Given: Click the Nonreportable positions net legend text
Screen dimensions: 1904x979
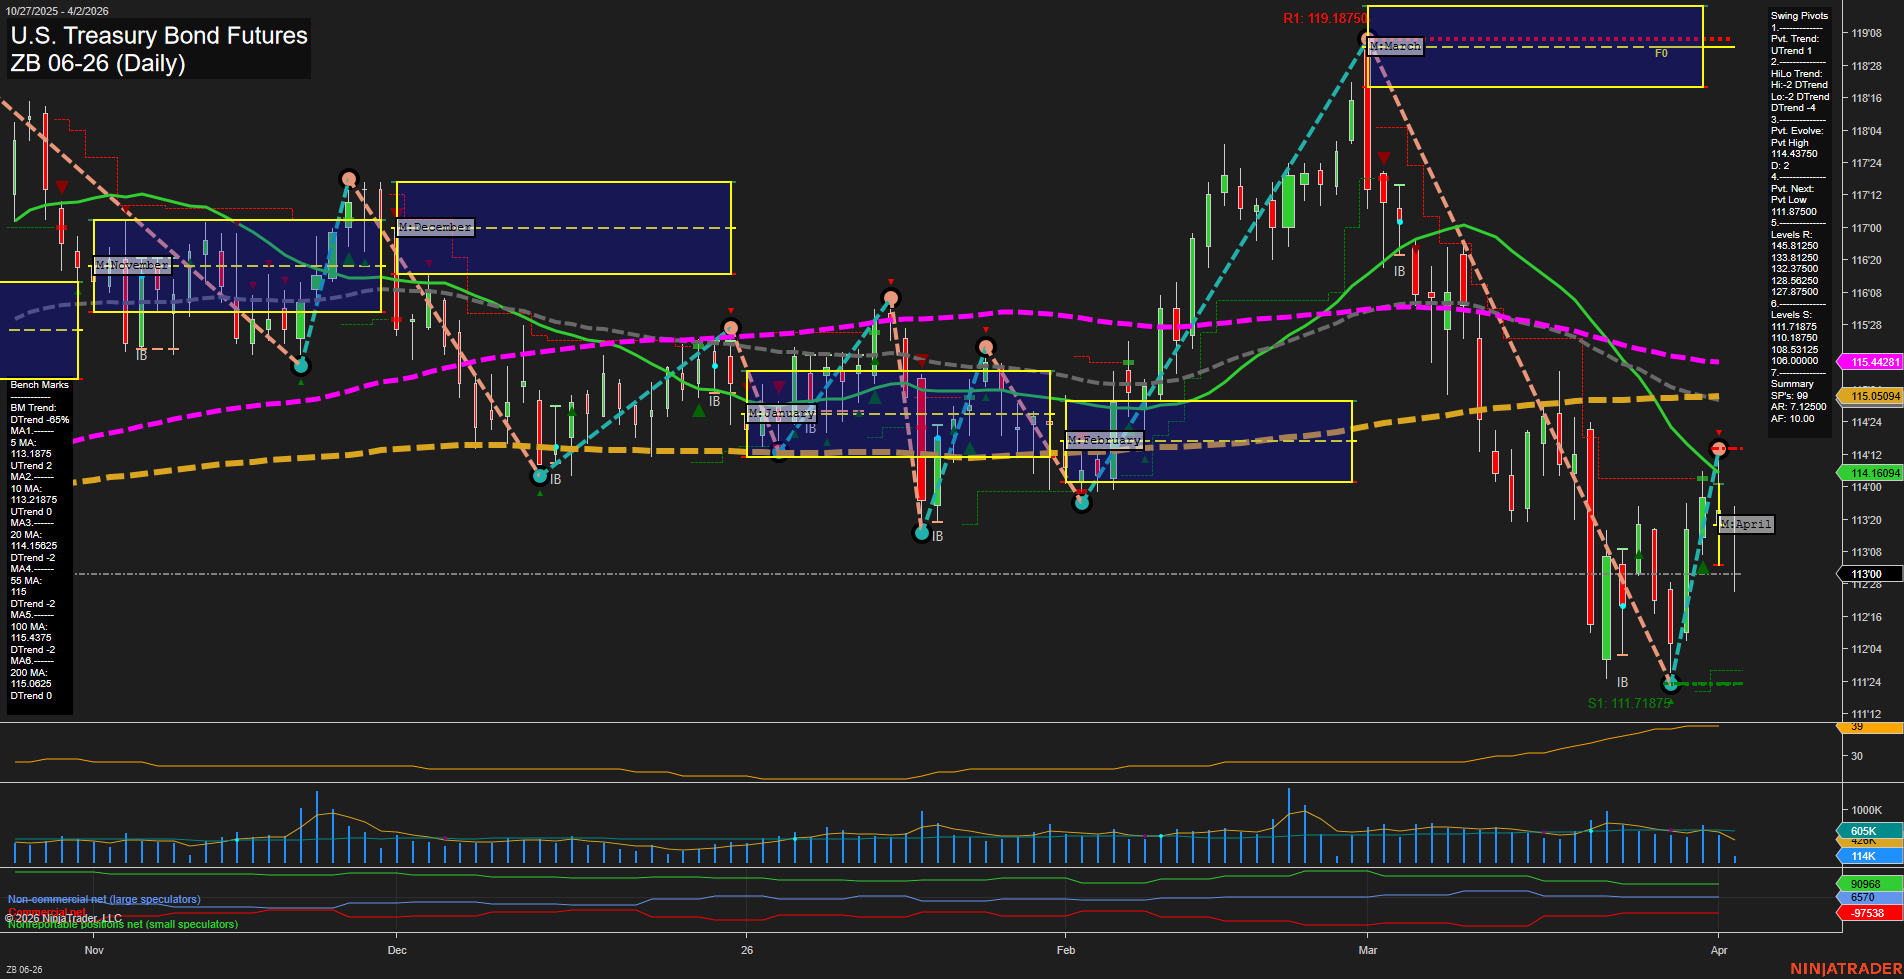Looking at the screenshot, I should pos(123,925).
